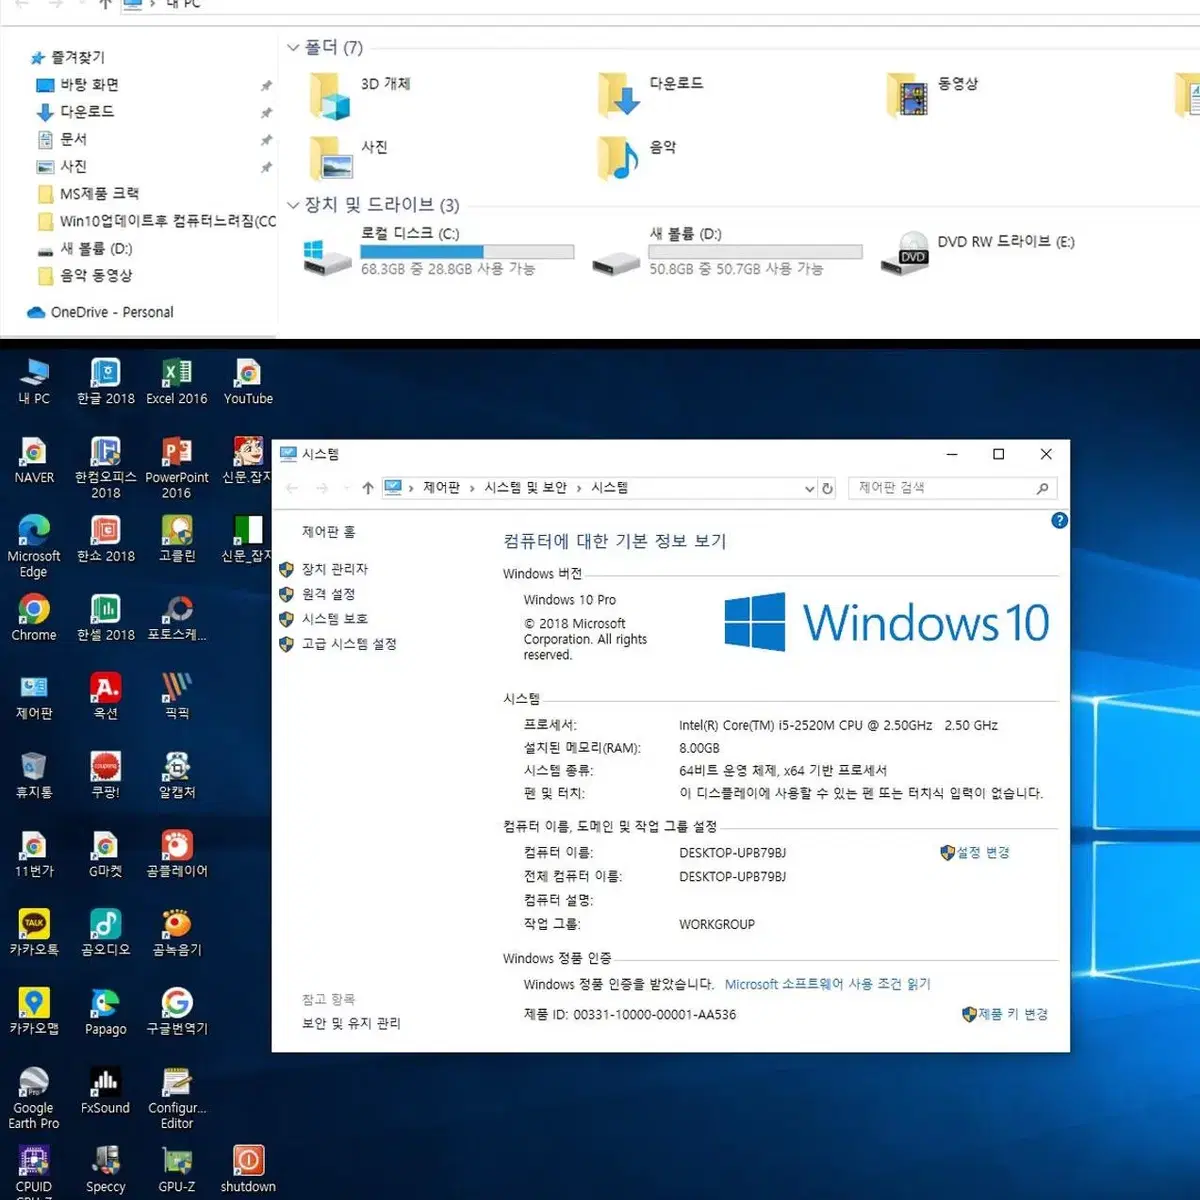Collapse the 폴더 (7) group
This screenshot has height=1200, width=1200.
(293, 47)
